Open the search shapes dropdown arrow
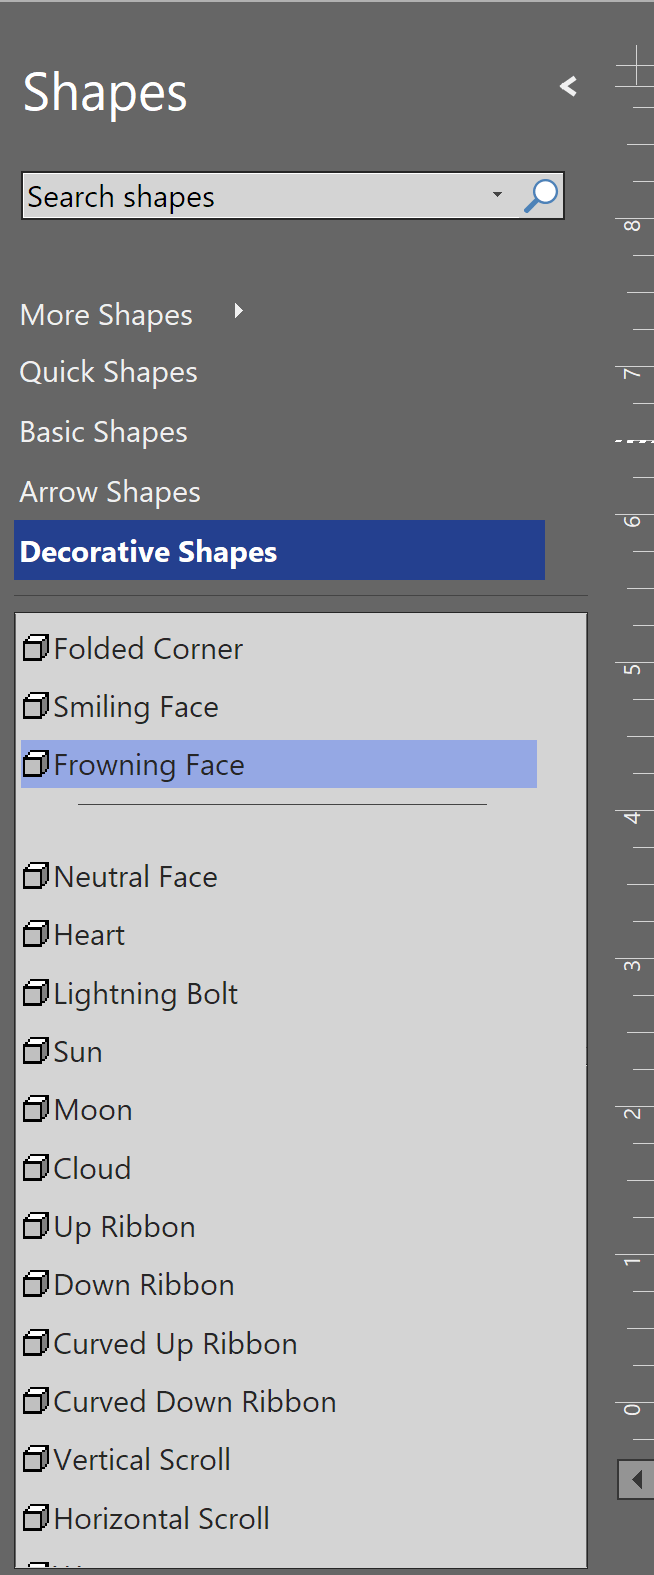 [497, 195]
